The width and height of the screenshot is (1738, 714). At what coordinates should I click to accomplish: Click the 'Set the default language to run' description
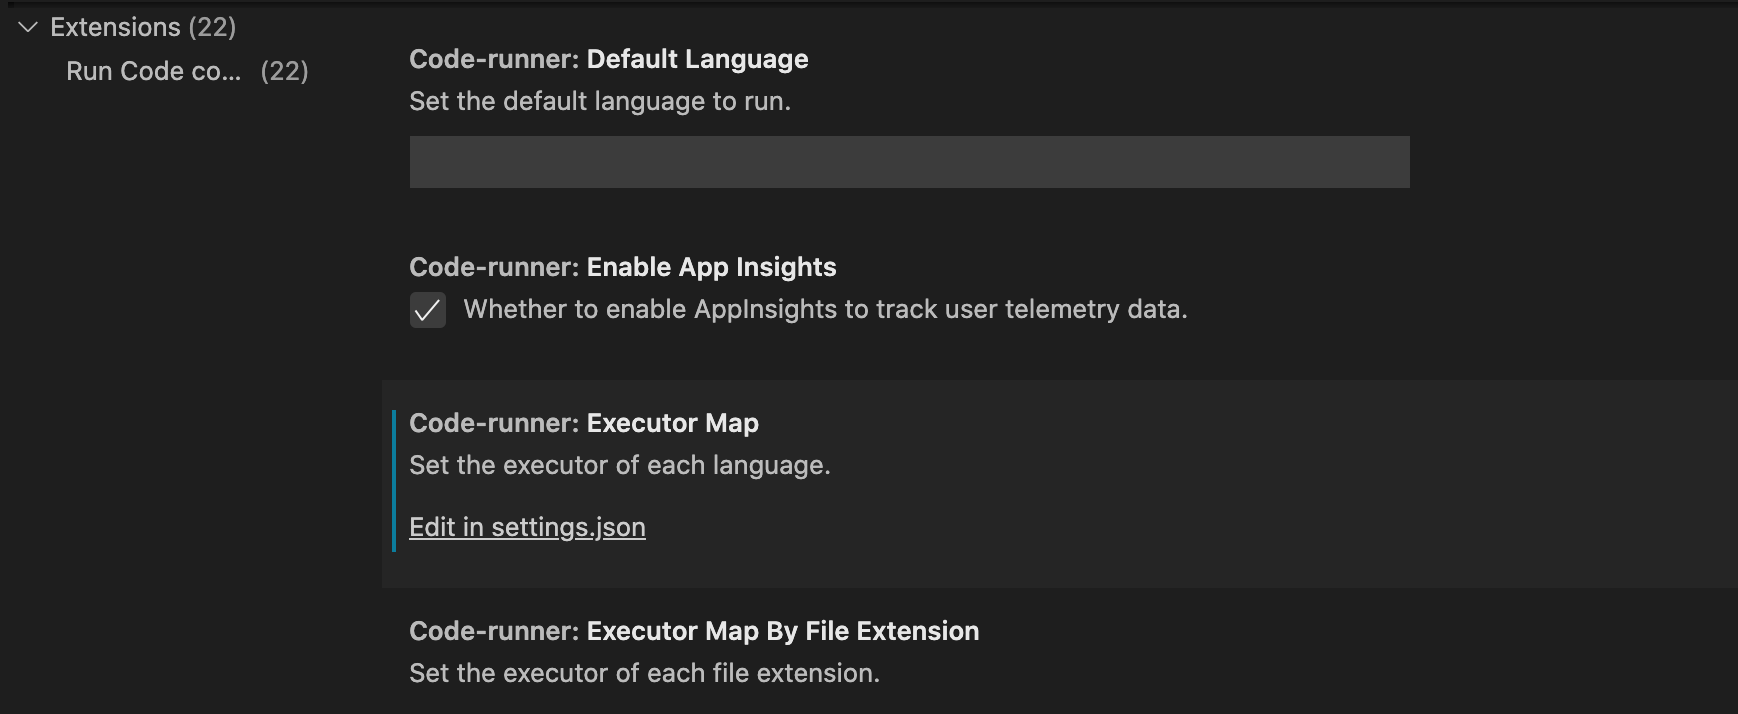[600, 101]
